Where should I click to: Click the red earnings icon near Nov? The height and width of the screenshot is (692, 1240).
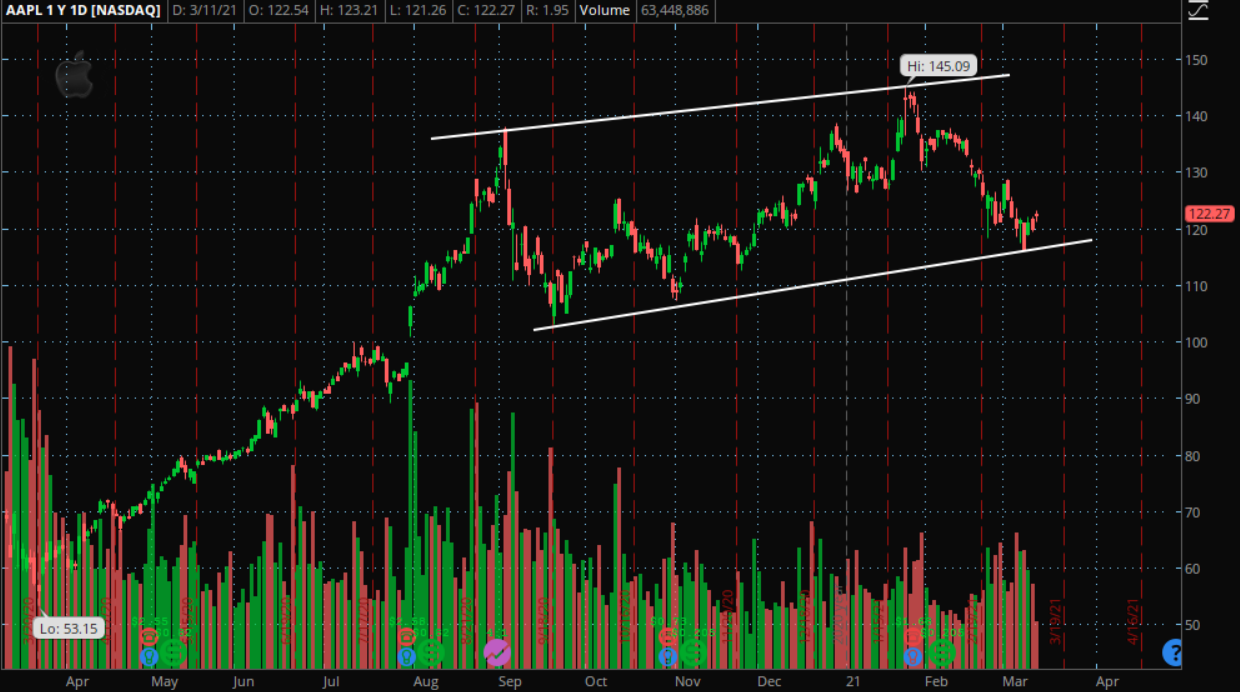[666, 635]
